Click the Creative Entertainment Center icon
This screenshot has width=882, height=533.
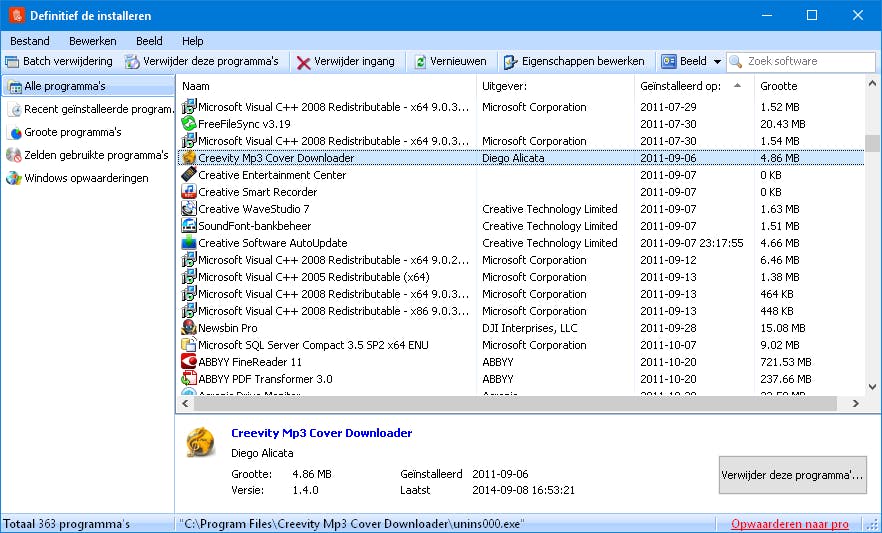[x=189, y=175]
